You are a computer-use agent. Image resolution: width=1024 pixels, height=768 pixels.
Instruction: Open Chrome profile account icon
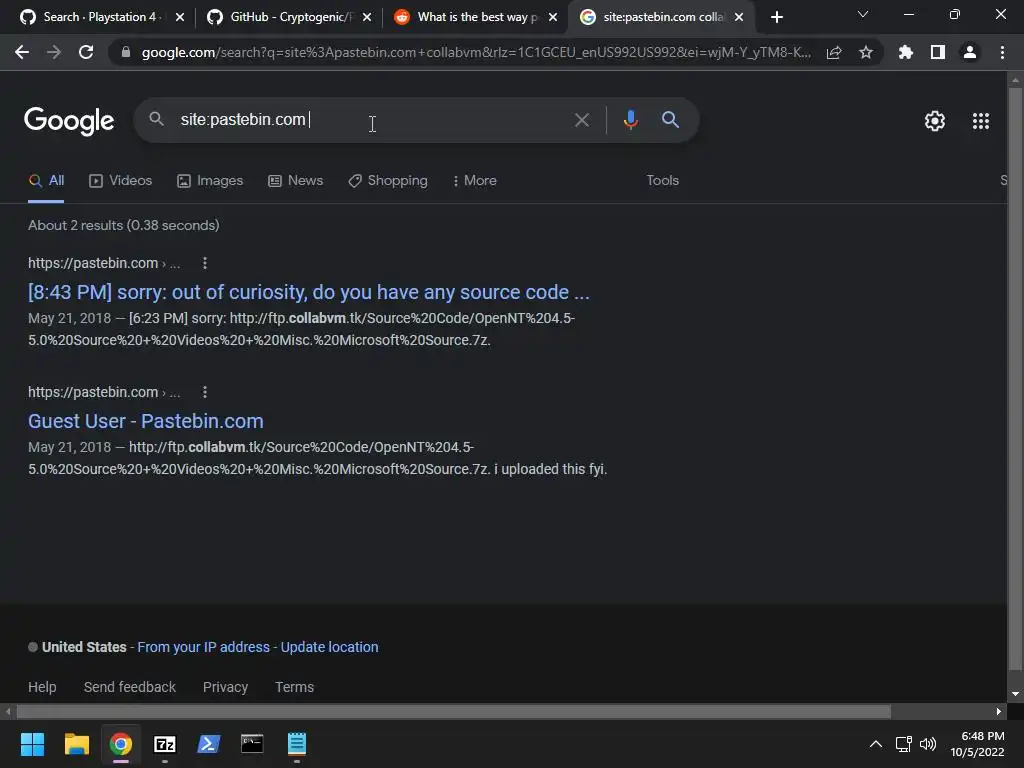pyautogui.click(x=970, y=52)
